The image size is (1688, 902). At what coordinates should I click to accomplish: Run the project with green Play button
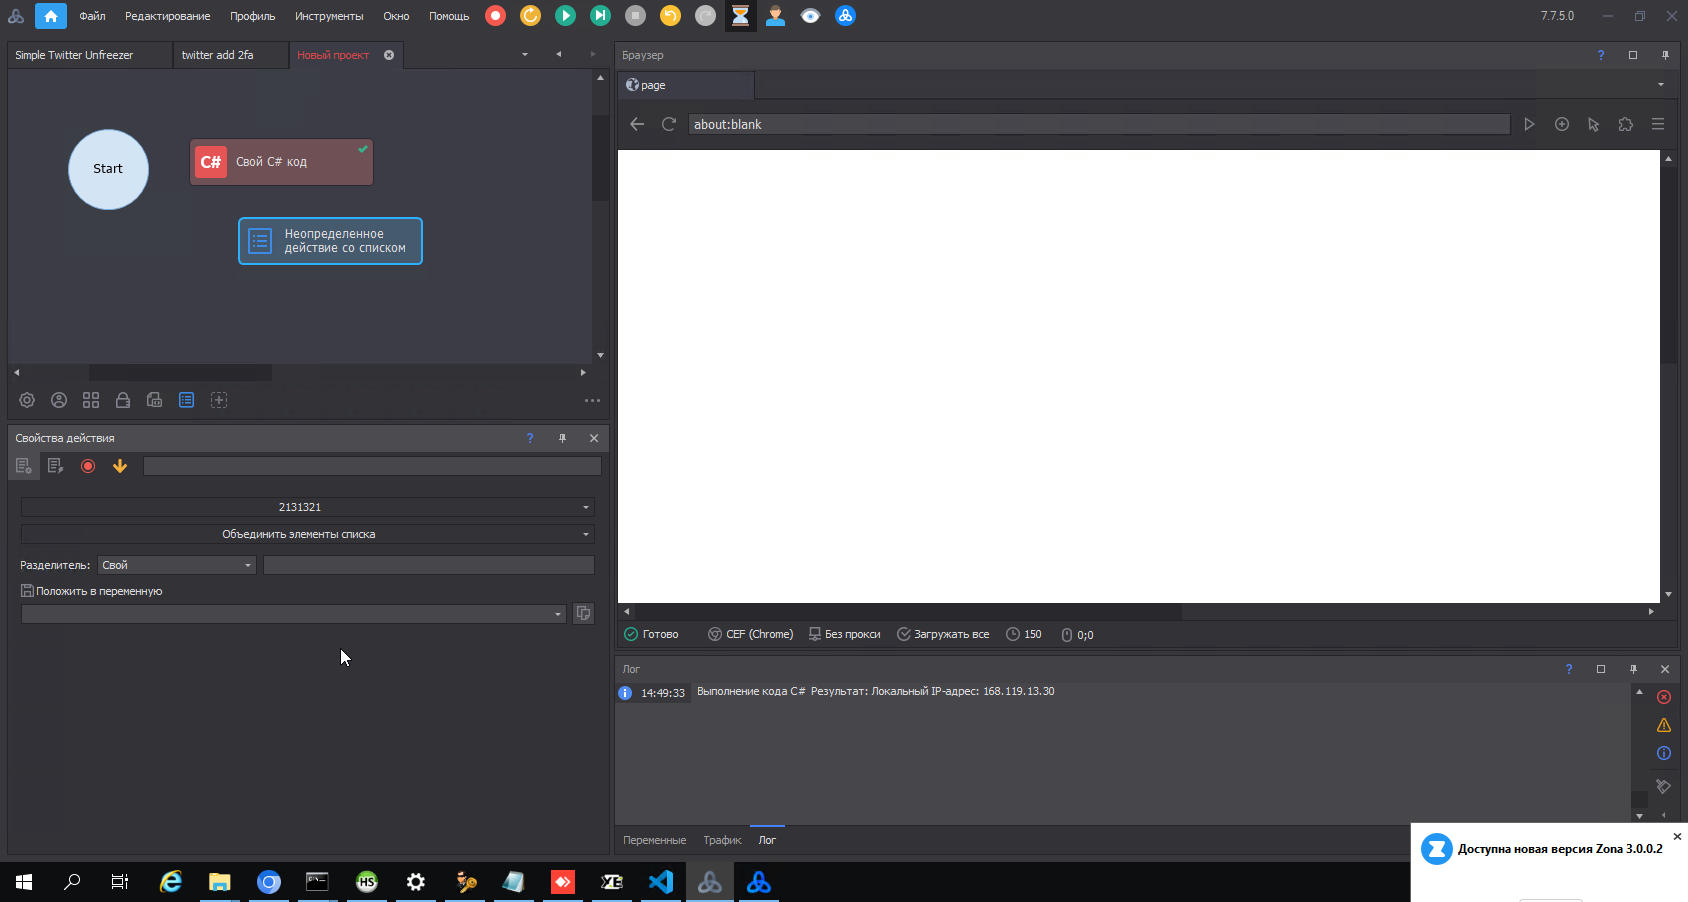click(565, 16)
